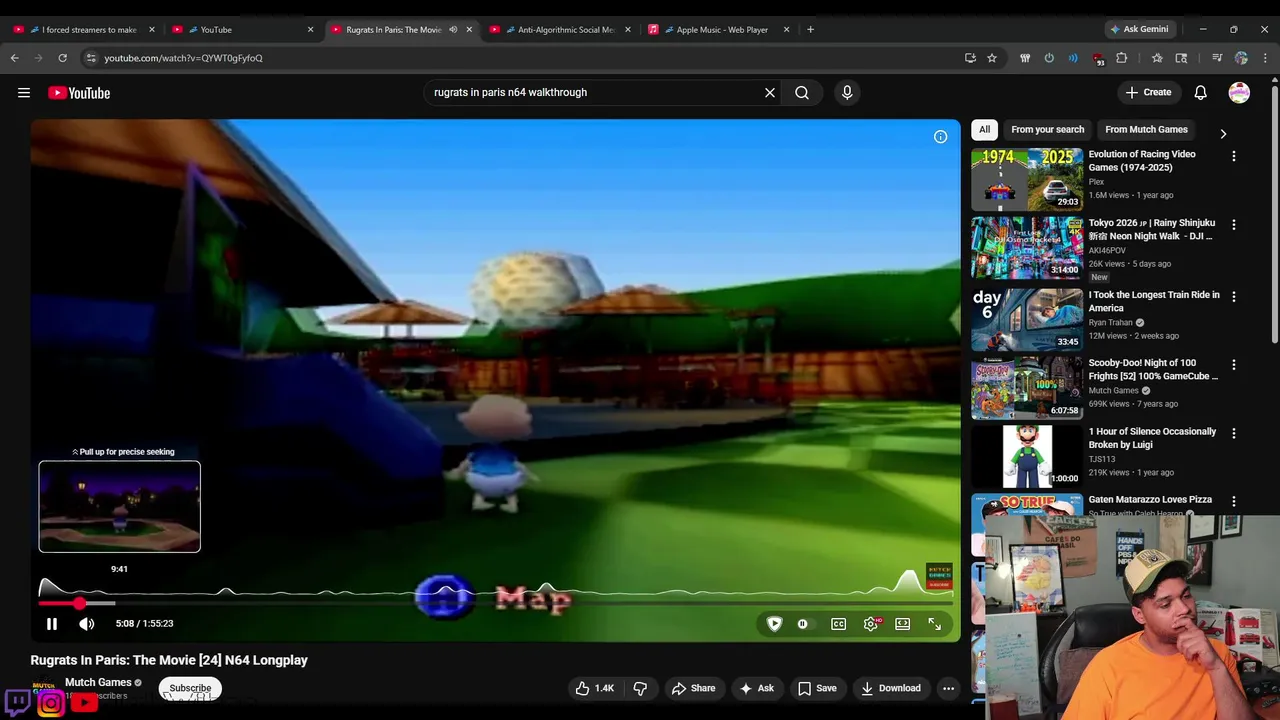
Task: Switch to the YouTube browser tab
Action: [x=242, y=30]
